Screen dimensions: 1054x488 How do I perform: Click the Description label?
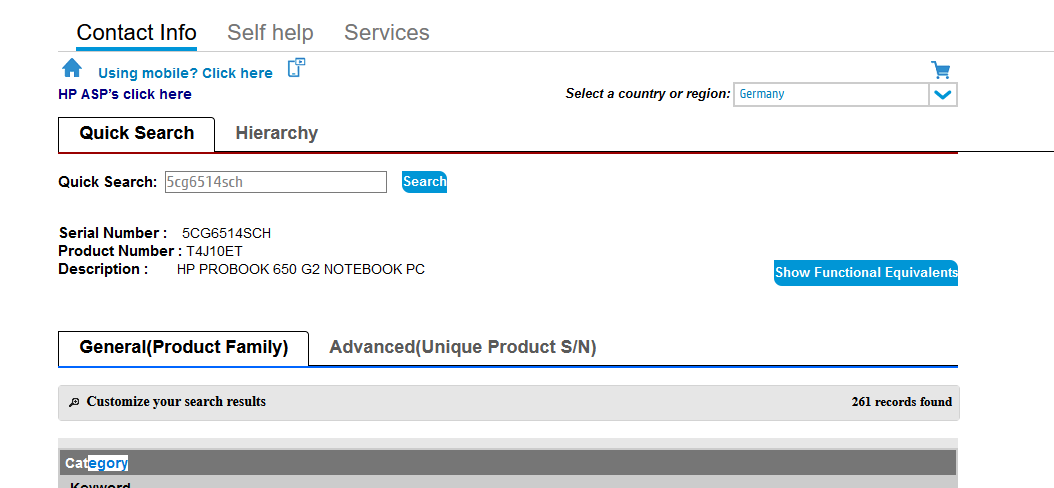pyautogui.click(x=104, y=270)
